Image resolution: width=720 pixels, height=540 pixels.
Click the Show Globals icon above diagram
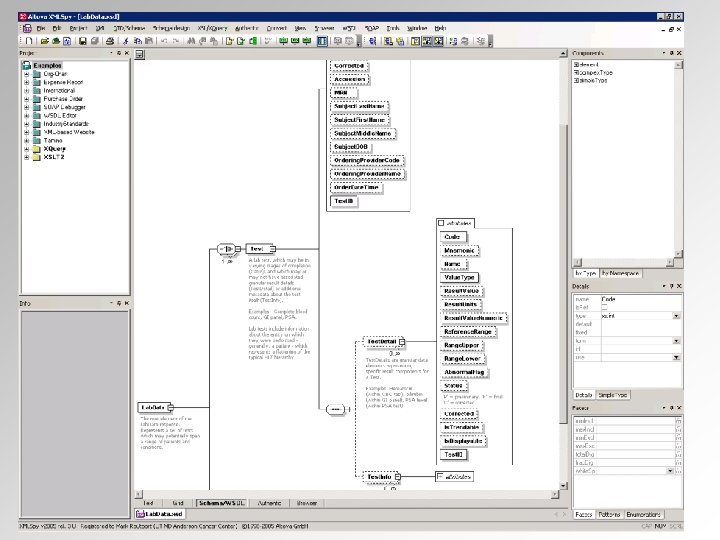(139, 55)
